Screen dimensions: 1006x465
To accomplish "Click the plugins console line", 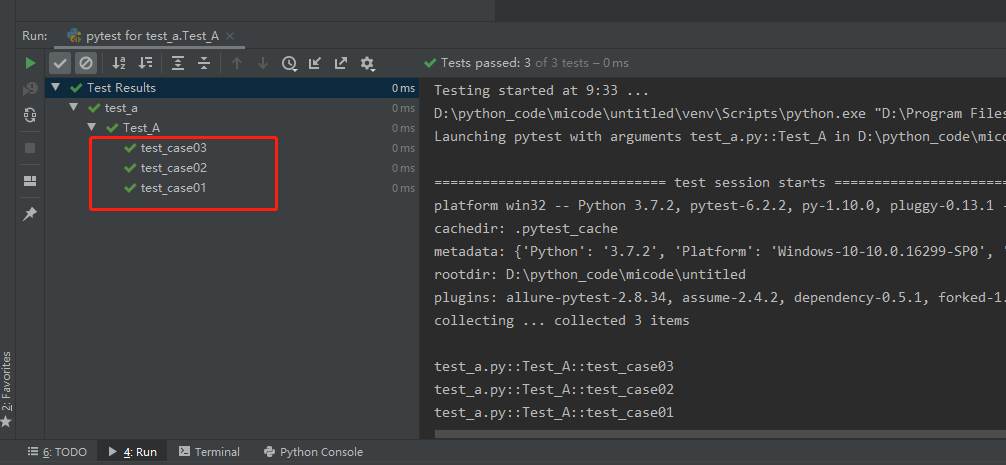I will click(x=720, y=298).
